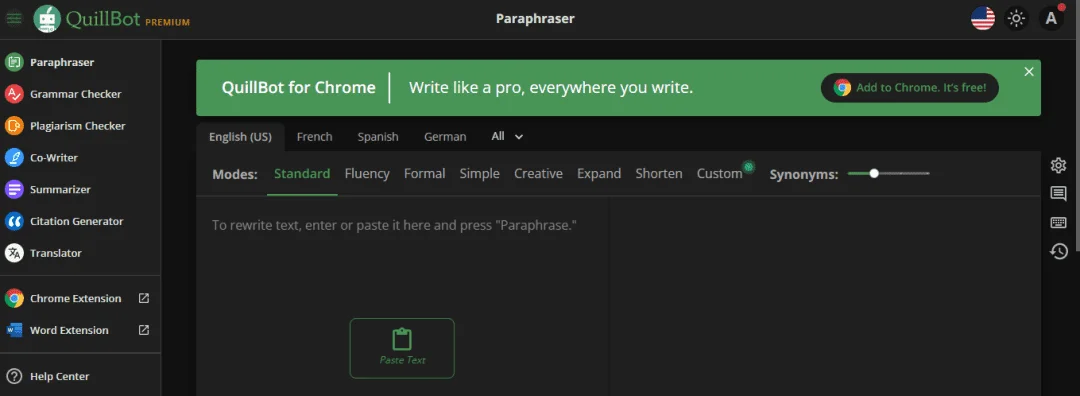The width and height of the screenshot is (1080, 396).
Task: Click the Citation Generator label
Action: 76,221
